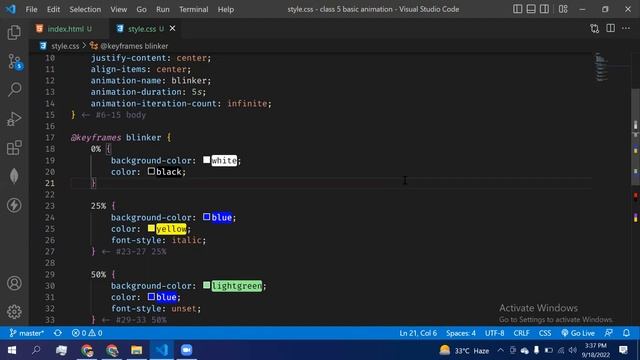This screenshot has width=640, height=360.
Task: Switch to the index.html tab
Action: 65,29
